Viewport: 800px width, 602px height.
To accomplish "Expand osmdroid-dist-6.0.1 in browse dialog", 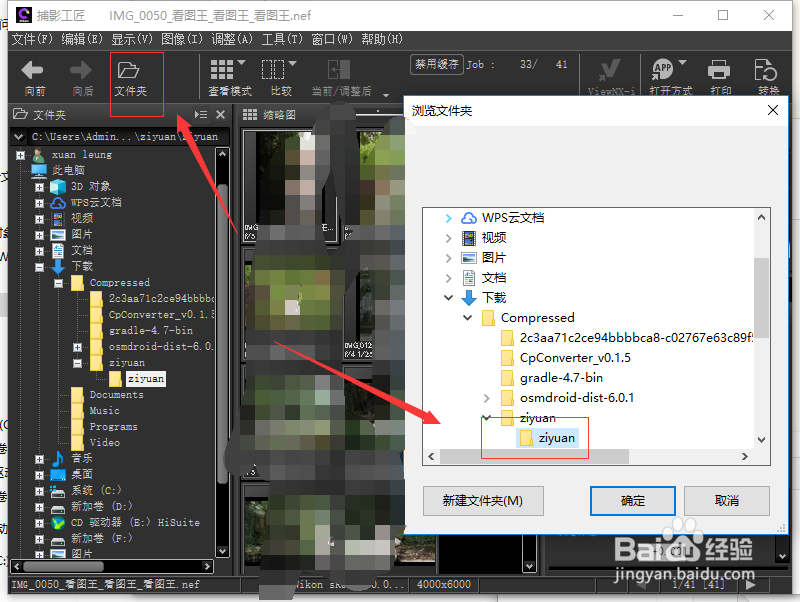I will [x=486, y=398].
